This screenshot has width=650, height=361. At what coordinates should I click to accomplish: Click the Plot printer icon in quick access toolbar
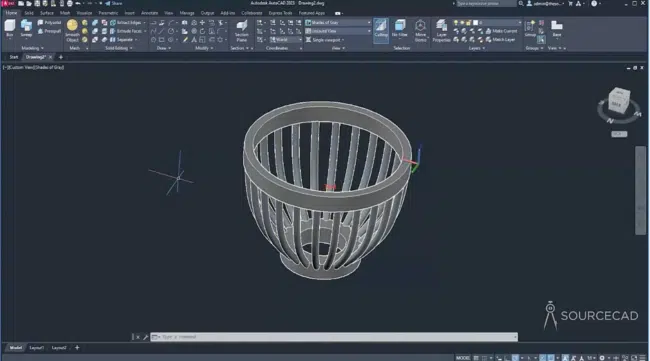[x=70, y=3]
